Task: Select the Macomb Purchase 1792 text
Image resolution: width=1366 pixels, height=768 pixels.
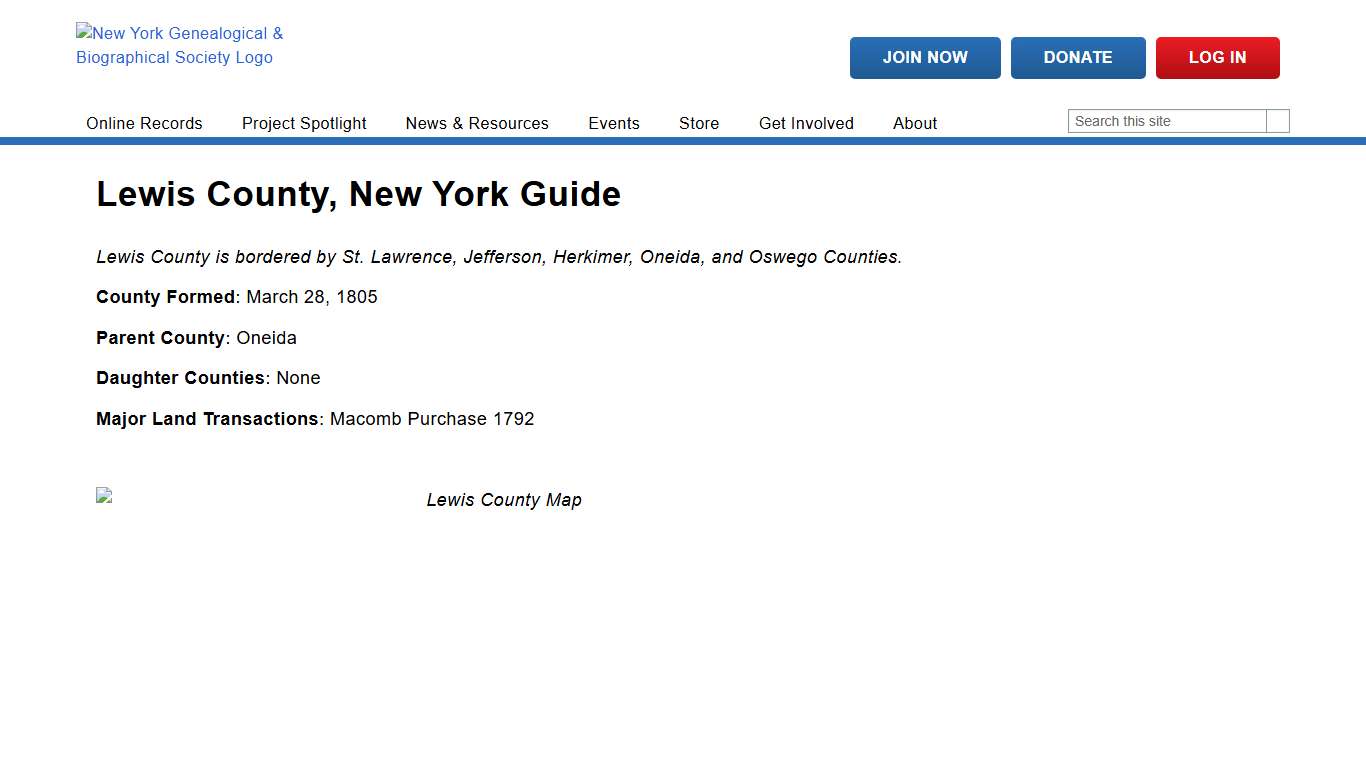Action: pyautogui.click(x=431, y=419)
